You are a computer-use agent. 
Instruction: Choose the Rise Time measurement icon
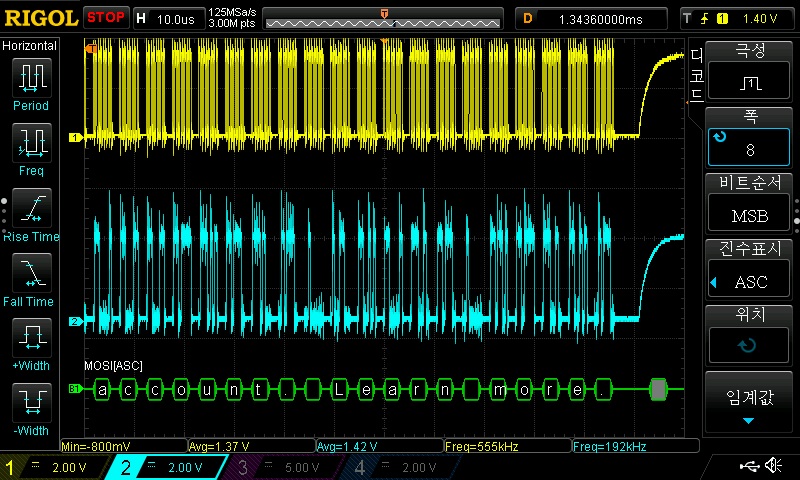[31, 208]
